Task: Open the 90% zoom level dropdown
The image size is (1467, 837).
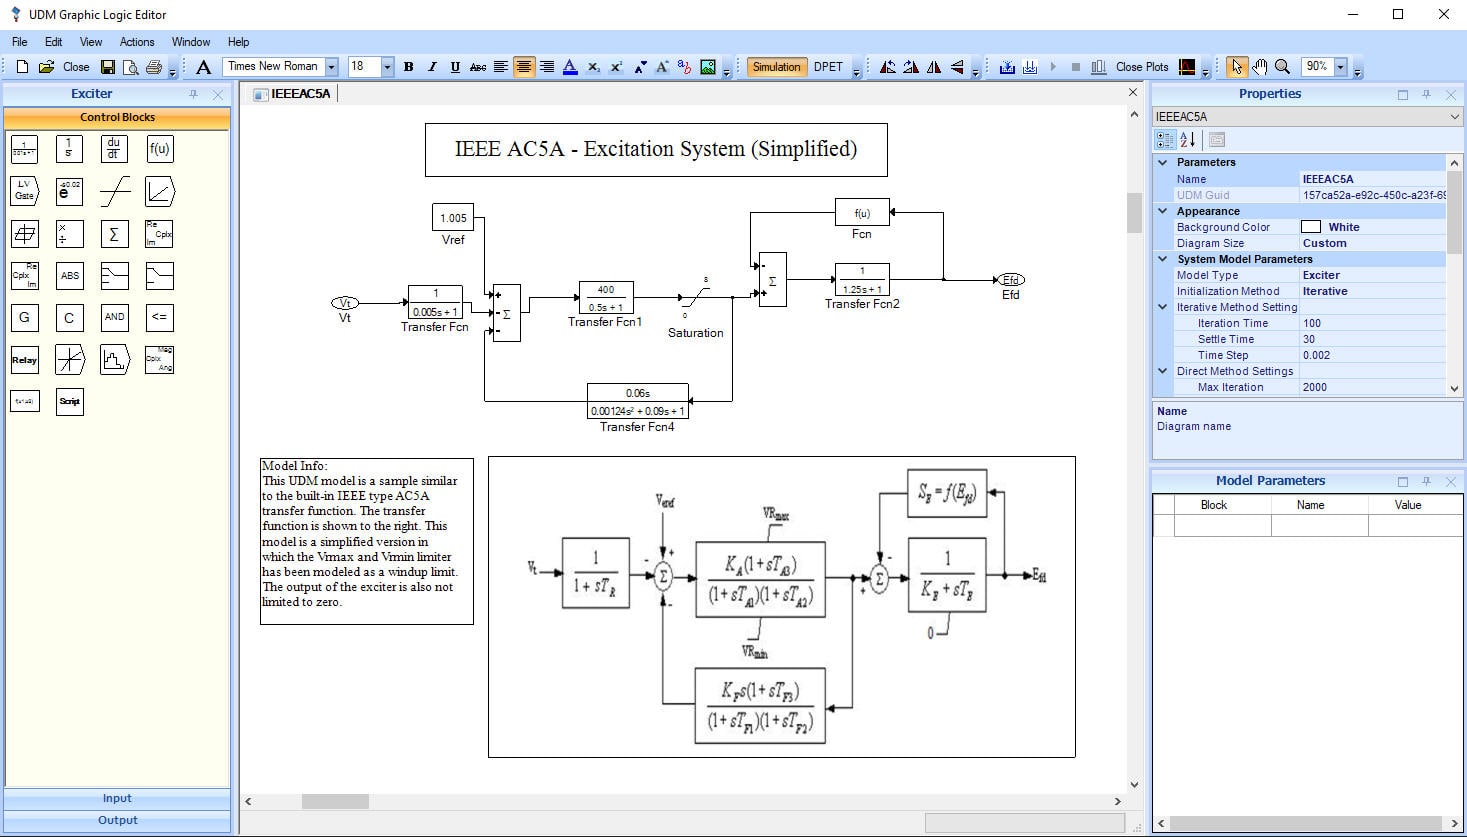Action: [1341, 67]
